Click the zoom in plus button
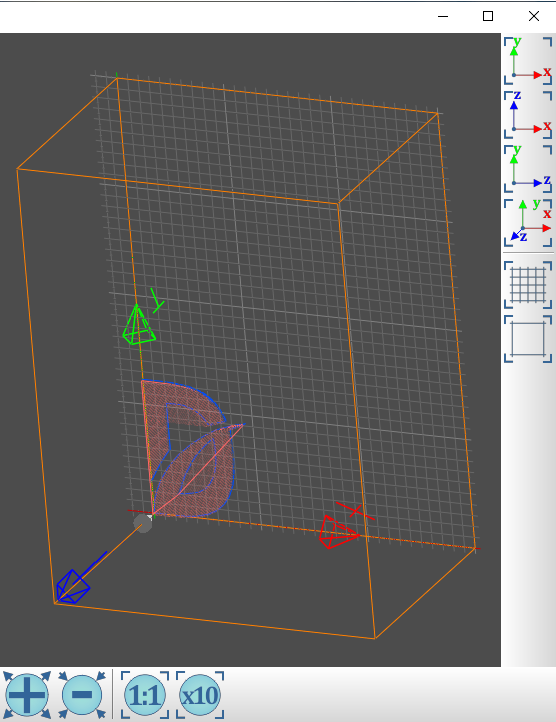 coord(27,695)
